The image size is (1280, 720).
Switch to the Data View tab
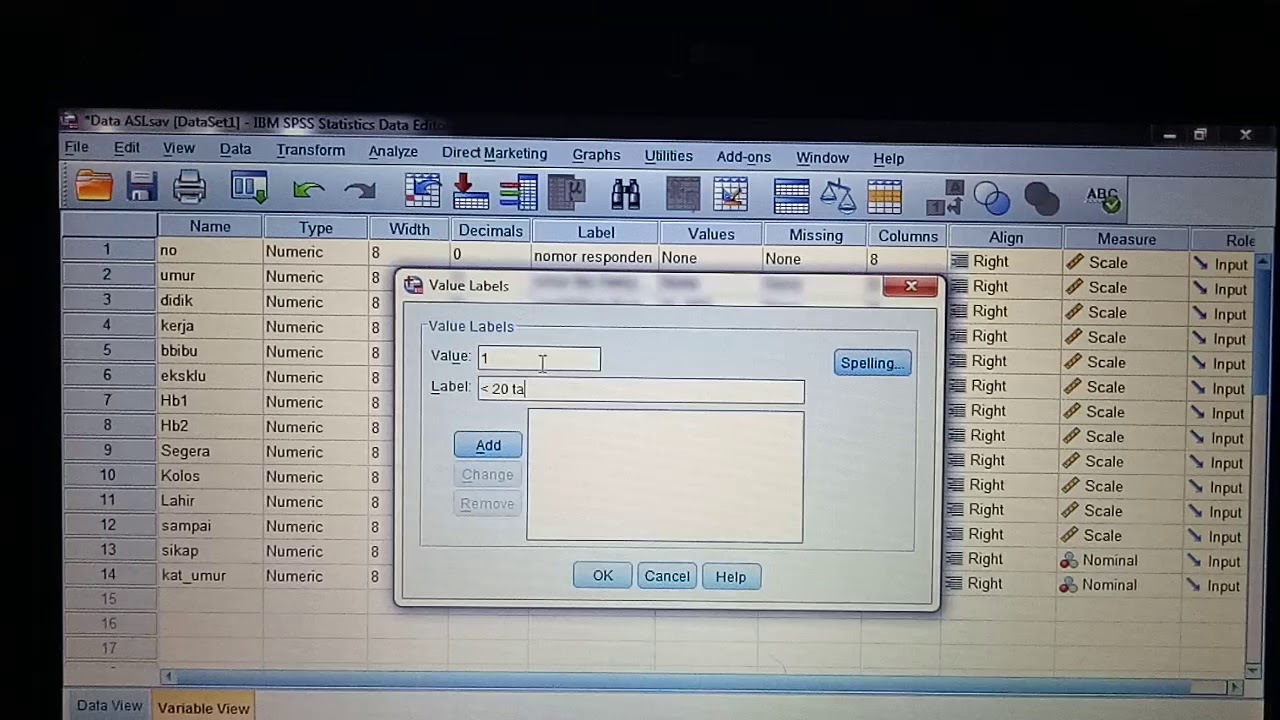109,705
